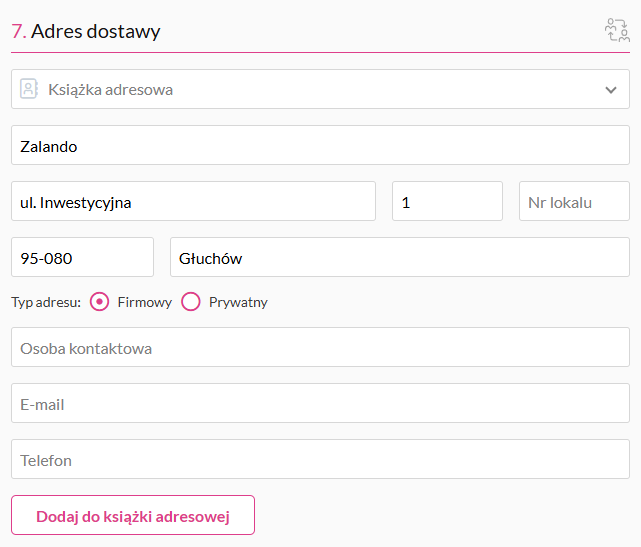Click the E-mail input field
641x547 pixels.
click(320, 403)
